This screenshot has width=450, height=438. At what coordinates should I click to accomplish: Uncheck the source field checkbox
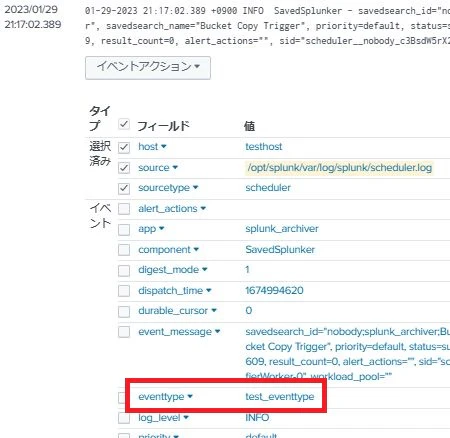pos(124,168)
